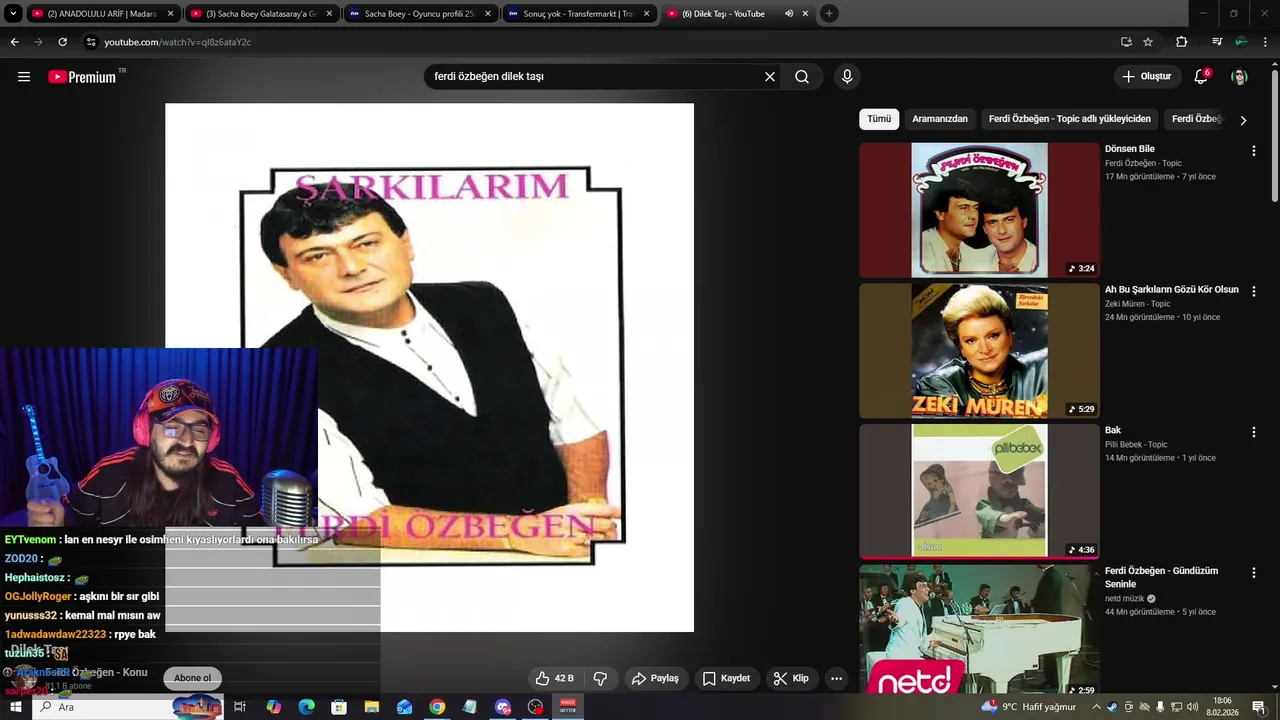Subscribe using the Abone ol button
This screenshot has height=720, width=1280.
tap(193, 678)
